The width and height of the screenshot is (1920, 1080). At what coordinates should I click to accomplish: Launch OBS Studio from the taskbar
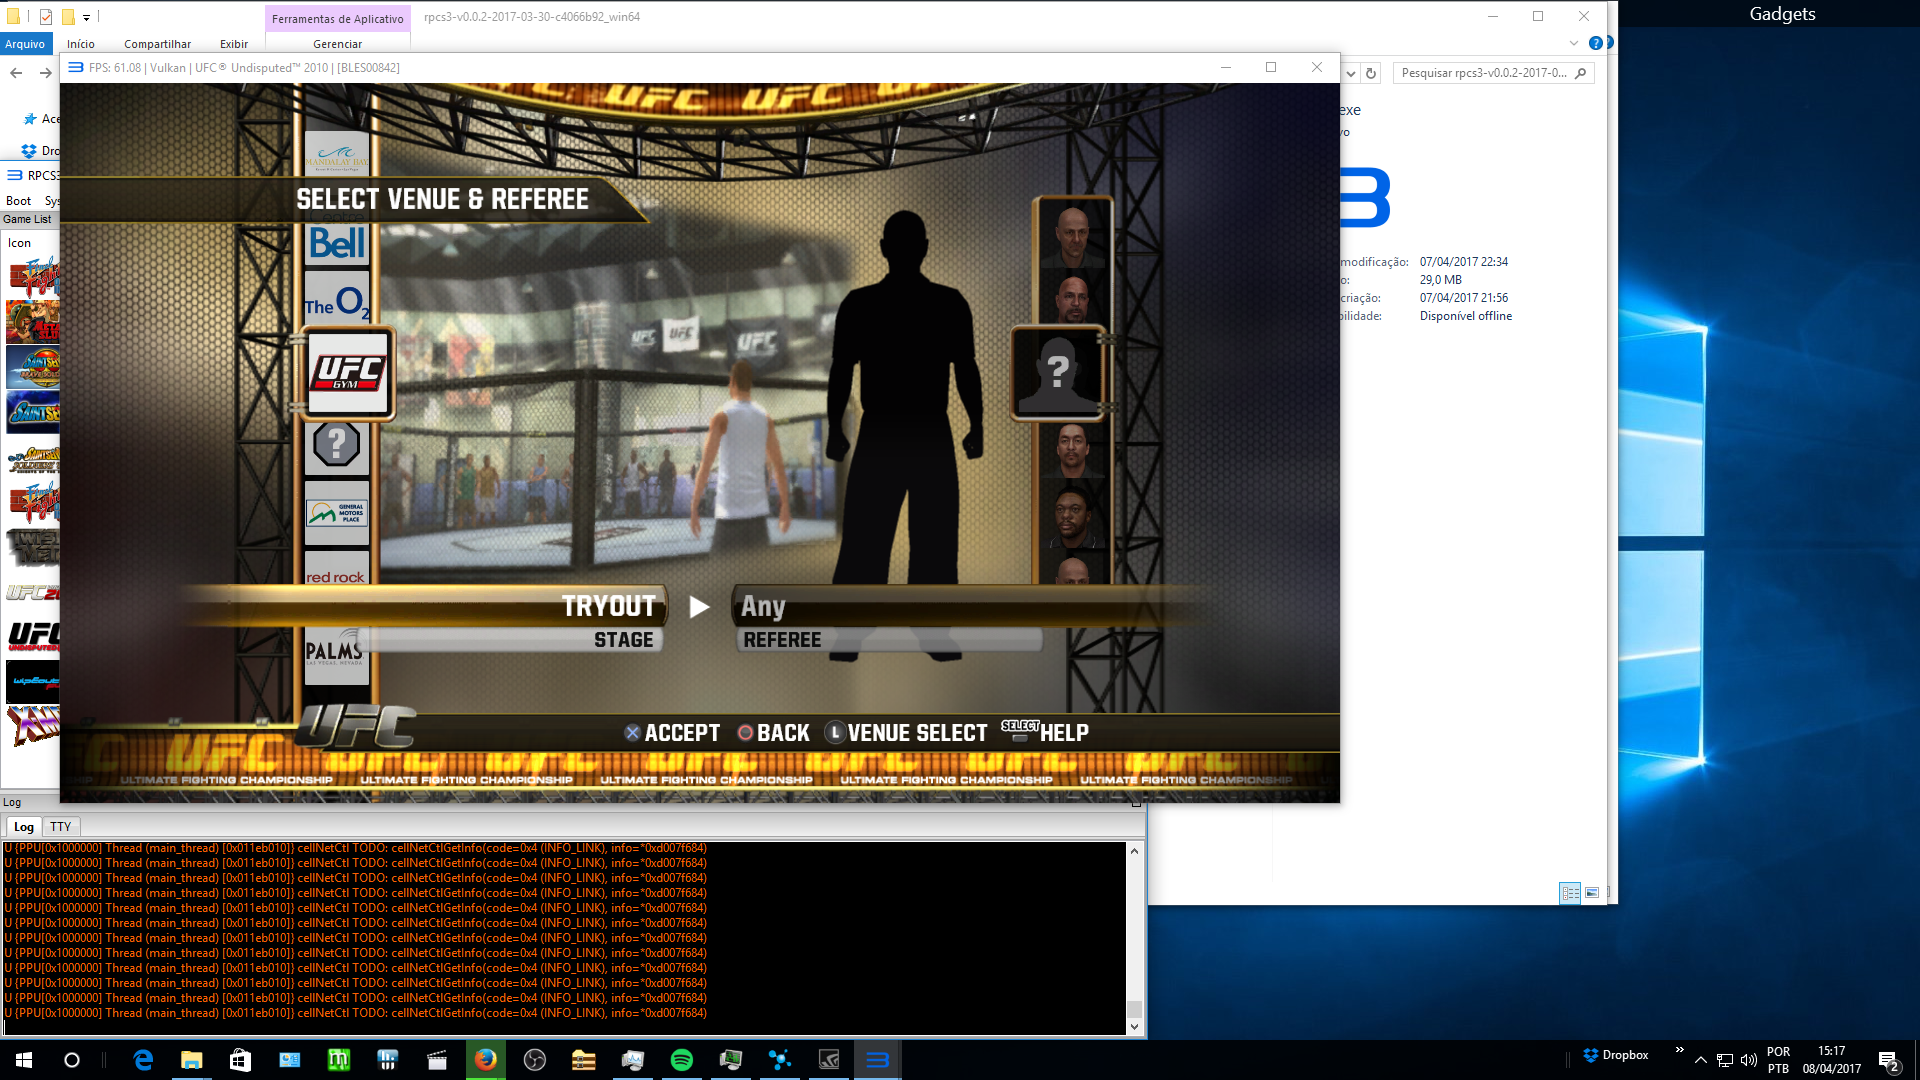[x=535, y=1060]
